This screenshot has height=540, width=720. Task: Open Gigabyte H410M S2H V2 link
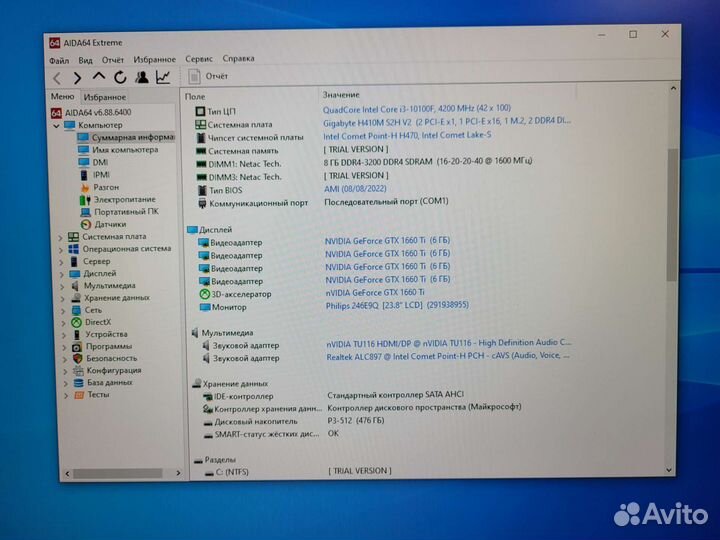pos(447,122)
